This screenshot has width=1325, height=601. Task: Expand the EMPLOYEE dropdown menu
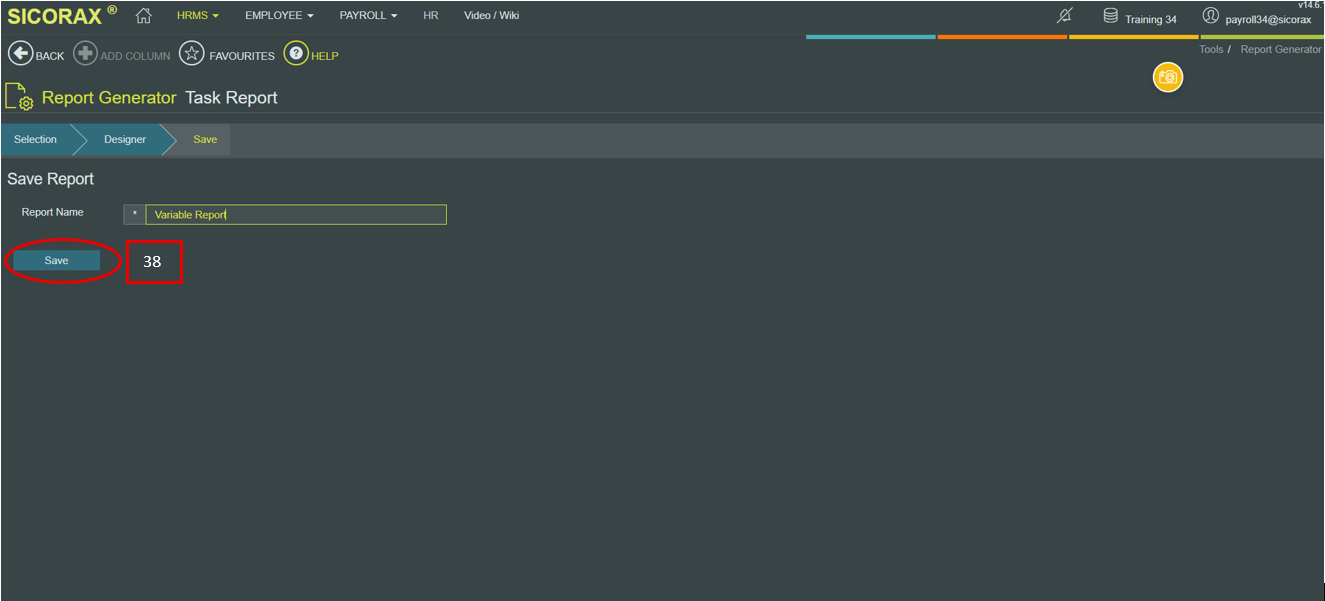[279, 16]
